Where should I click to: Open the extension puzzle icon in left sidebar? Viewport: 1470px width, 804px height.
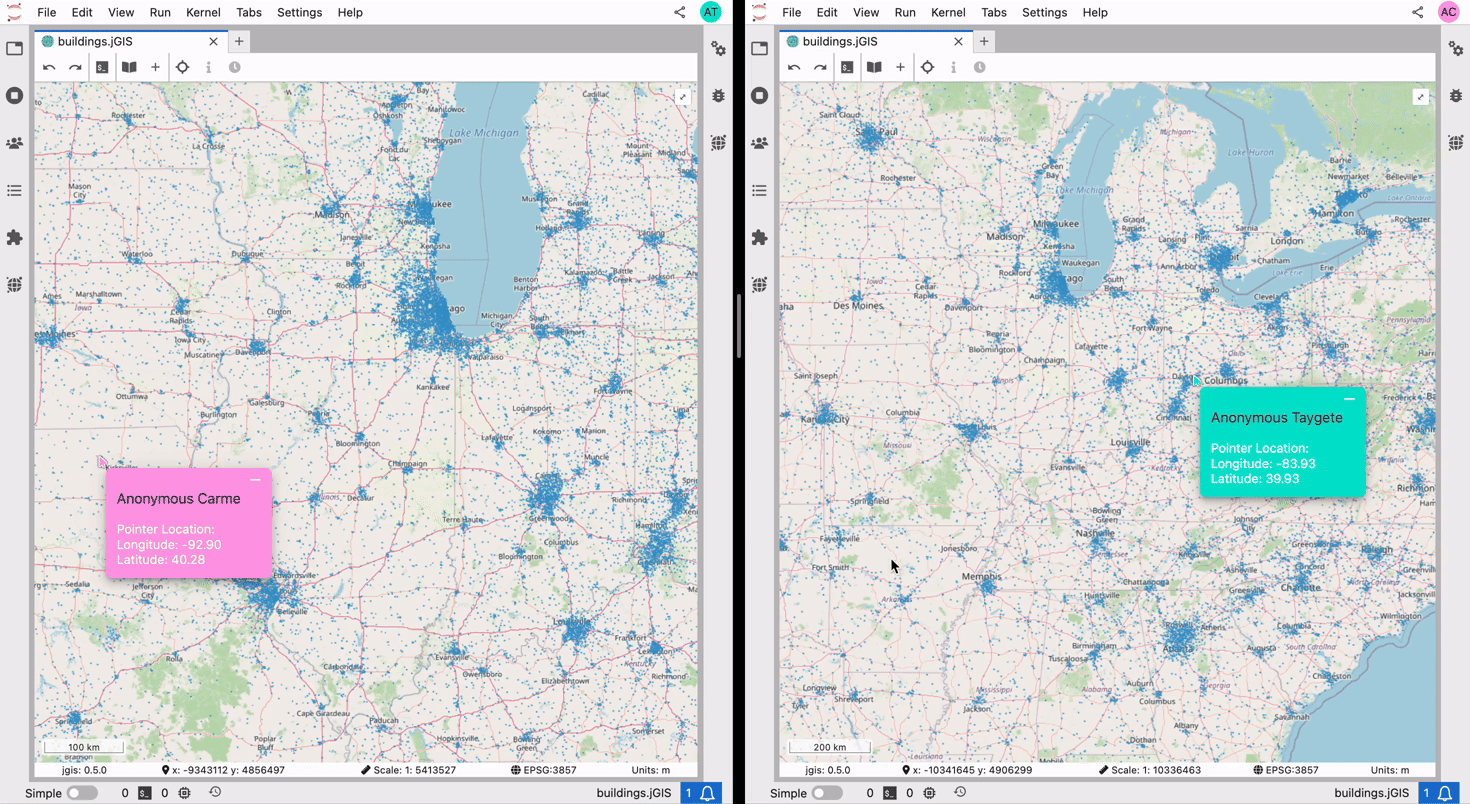click(14, 238)
